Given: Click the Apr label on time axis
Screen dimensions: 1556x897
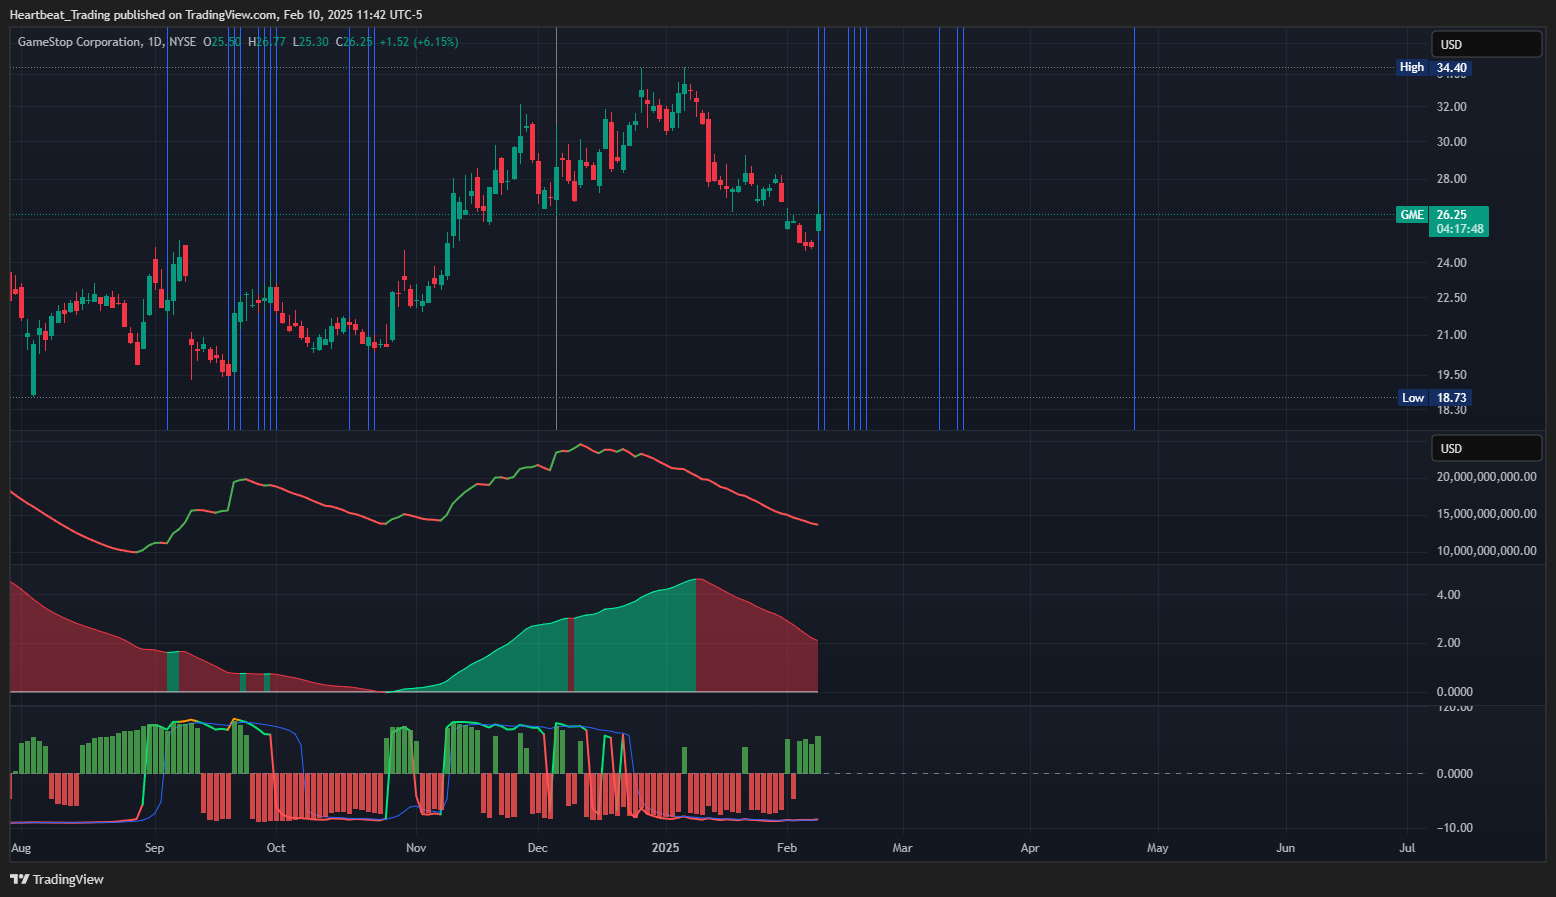Looking at the screenshot, I should 1030,848.
